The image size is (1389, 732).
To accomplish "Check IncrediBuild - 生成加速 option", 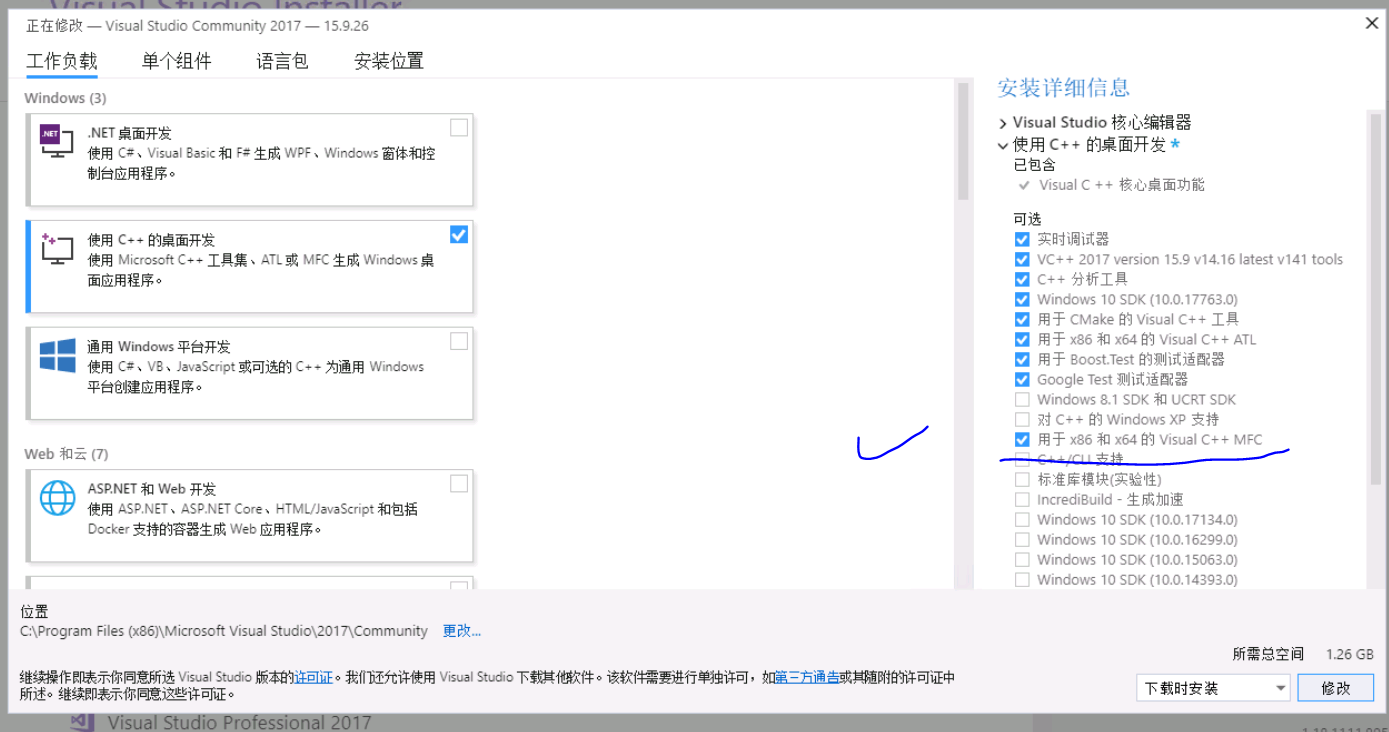I will coord(1022,499).
